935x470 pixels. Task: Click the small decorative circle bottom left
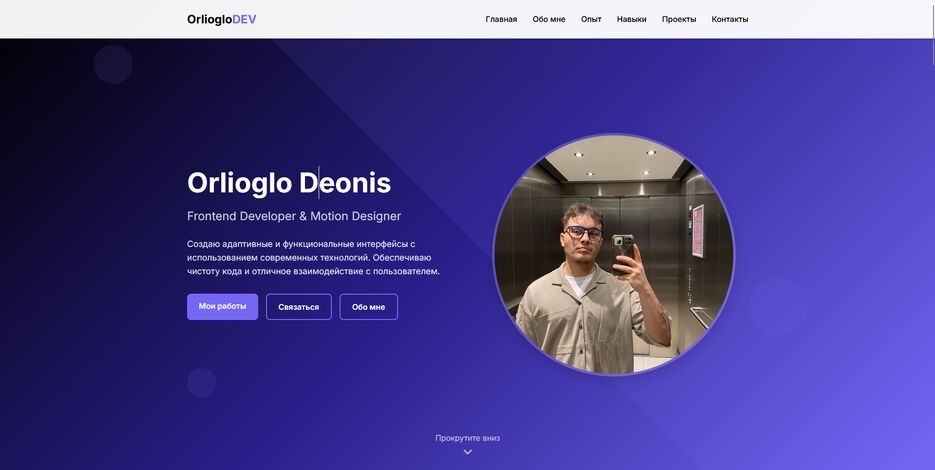point(202,382)
